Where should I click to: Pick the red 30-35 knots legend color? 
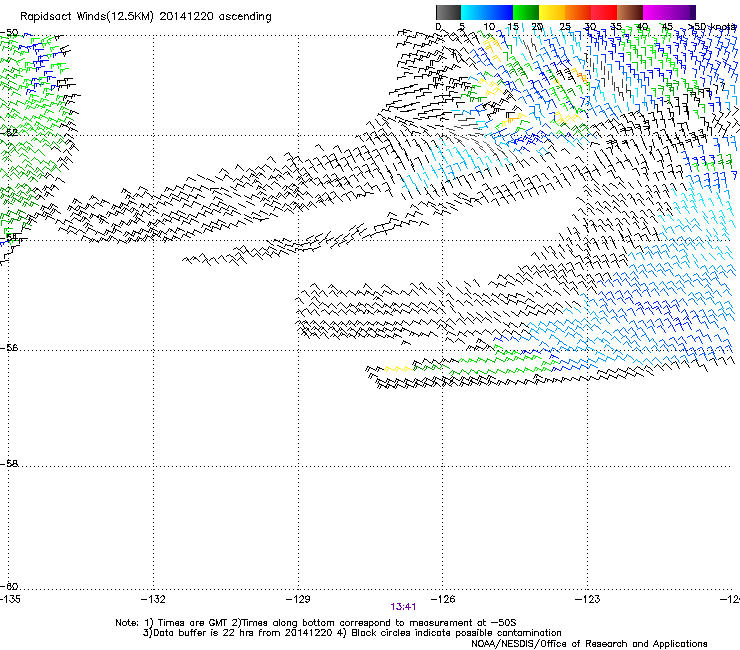(x=604, y=12)
